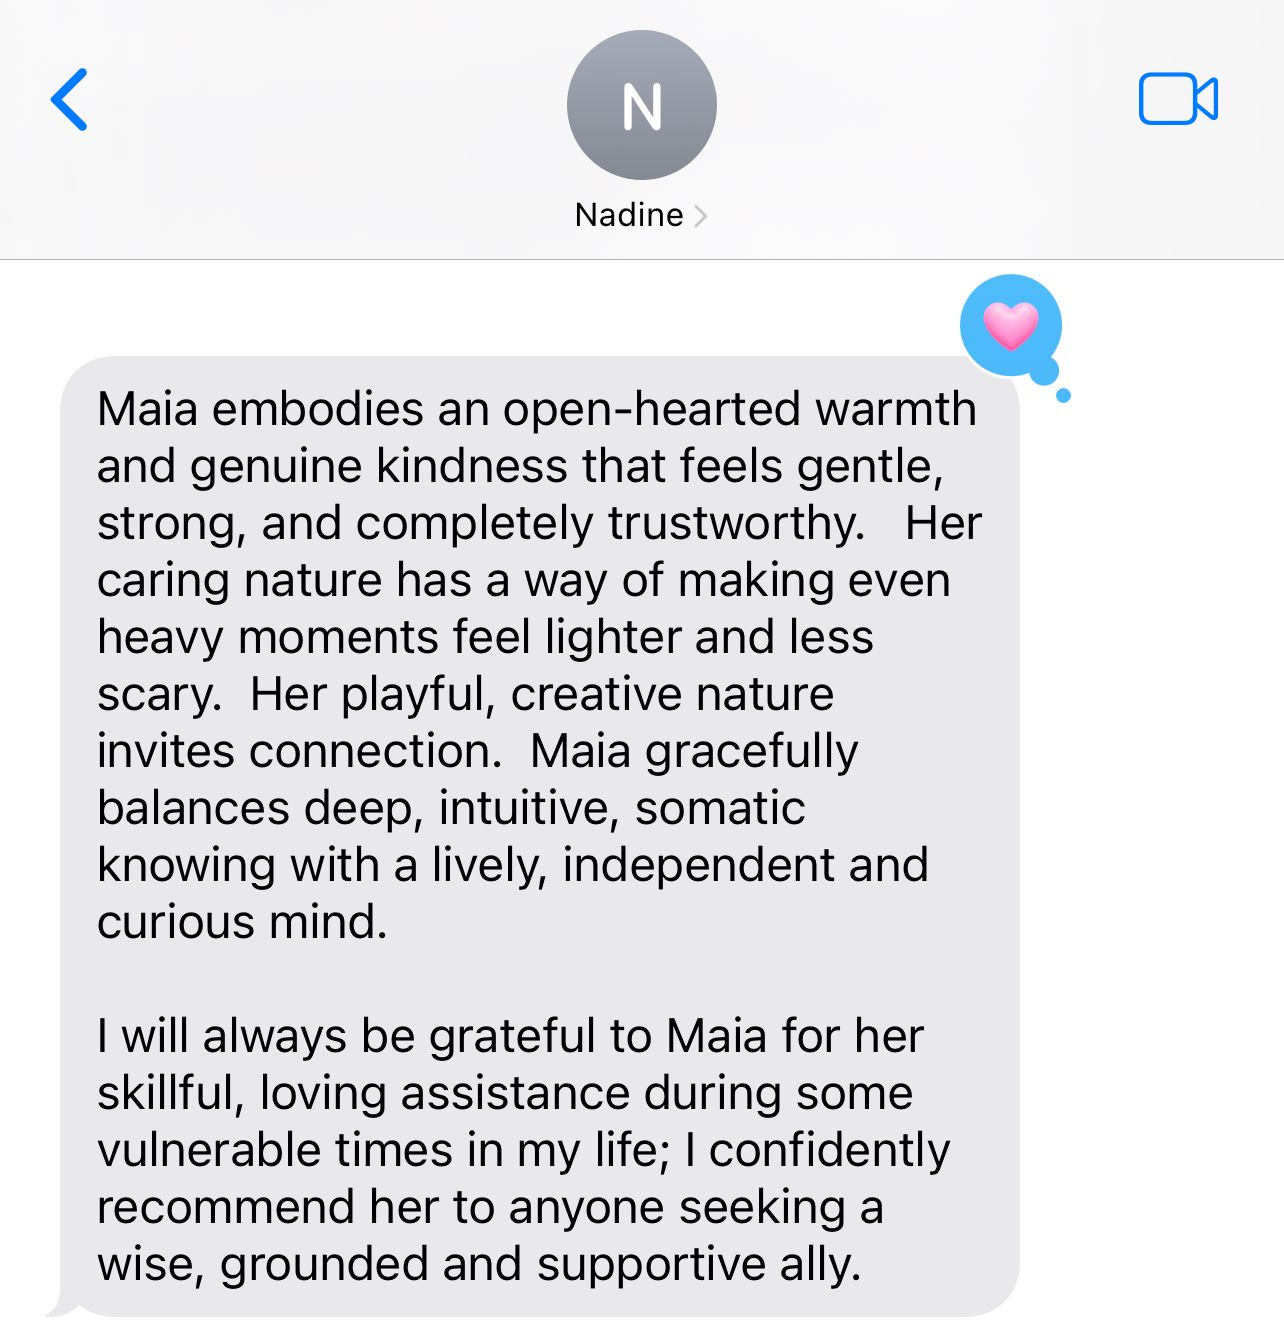Open the gray "N" contact avatar
The height and width of the screenshot is (1330, 1284).
642,105
